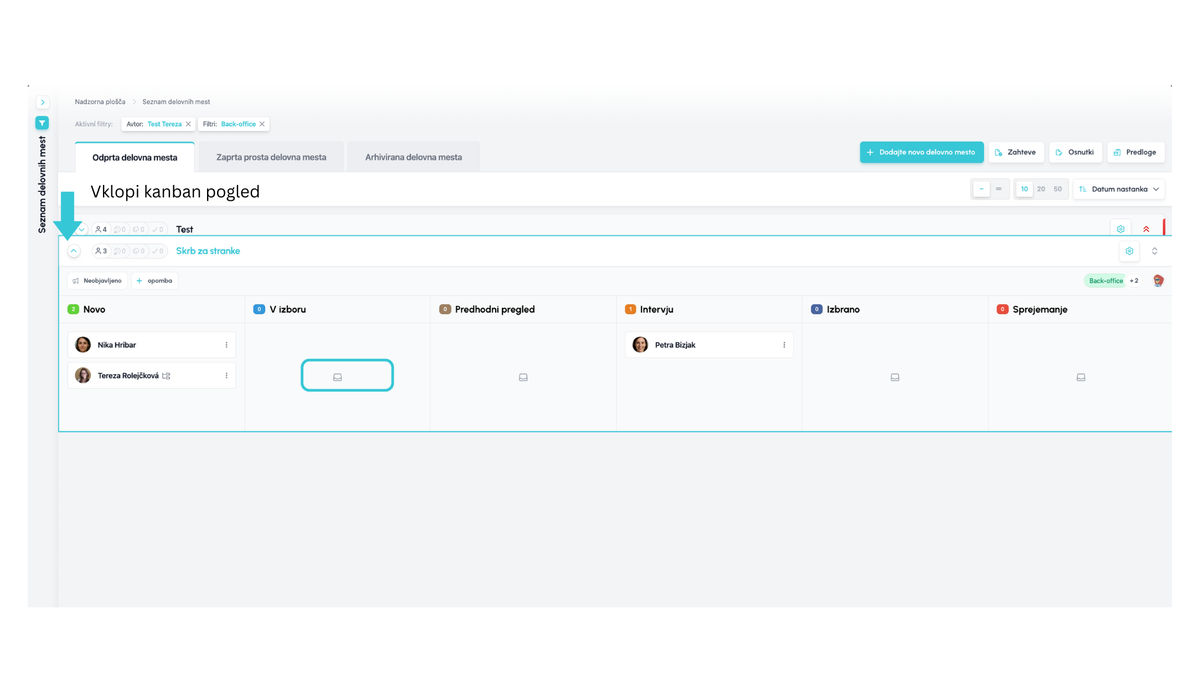This screenshot has width=1200, height=675.
Task: Remove the Filtri: Back-office filter
Action: (x=262, y=124)
